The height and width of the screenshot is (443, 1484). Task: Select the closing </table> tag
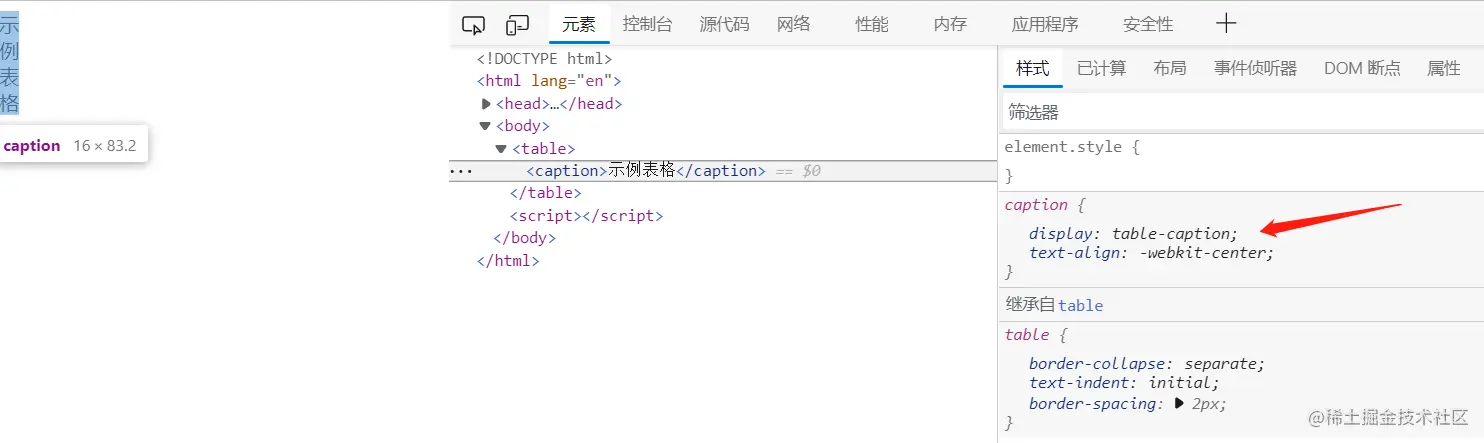click(545, 193)
